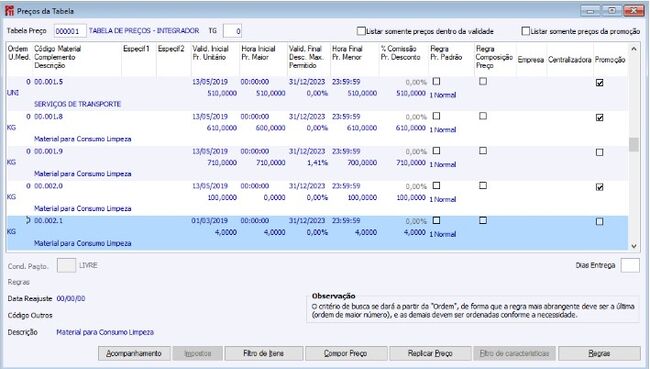Screen dimensions: 650x369
Task: Select the row for material 00.001.9
Action: [x=317, y=163]
